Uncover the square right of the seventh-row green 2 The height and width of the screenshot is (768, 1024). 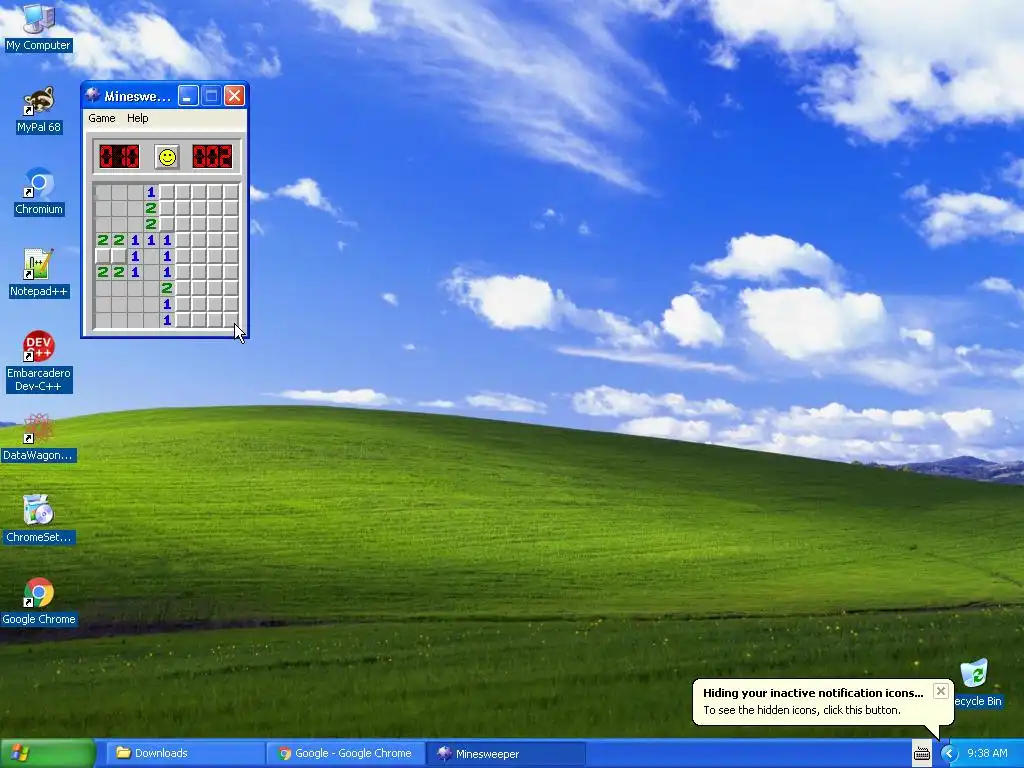click(184, 288)
